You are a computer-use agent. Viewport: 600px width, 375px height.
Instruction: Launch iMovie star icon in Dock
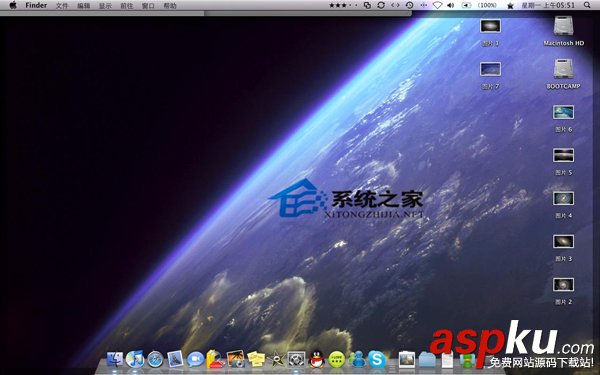pyautogui.click(x=276, y=360)
